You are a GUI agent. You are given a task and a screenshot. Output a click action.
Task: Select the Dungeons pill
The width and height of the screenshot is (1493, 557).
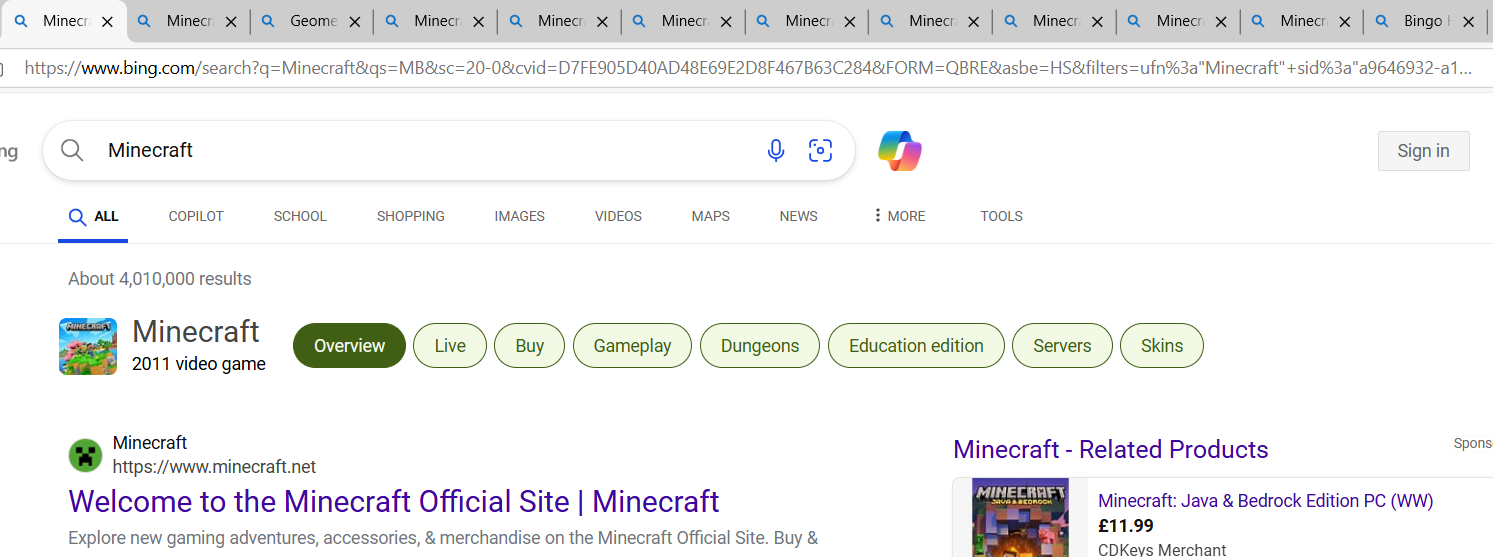[760, 346]
